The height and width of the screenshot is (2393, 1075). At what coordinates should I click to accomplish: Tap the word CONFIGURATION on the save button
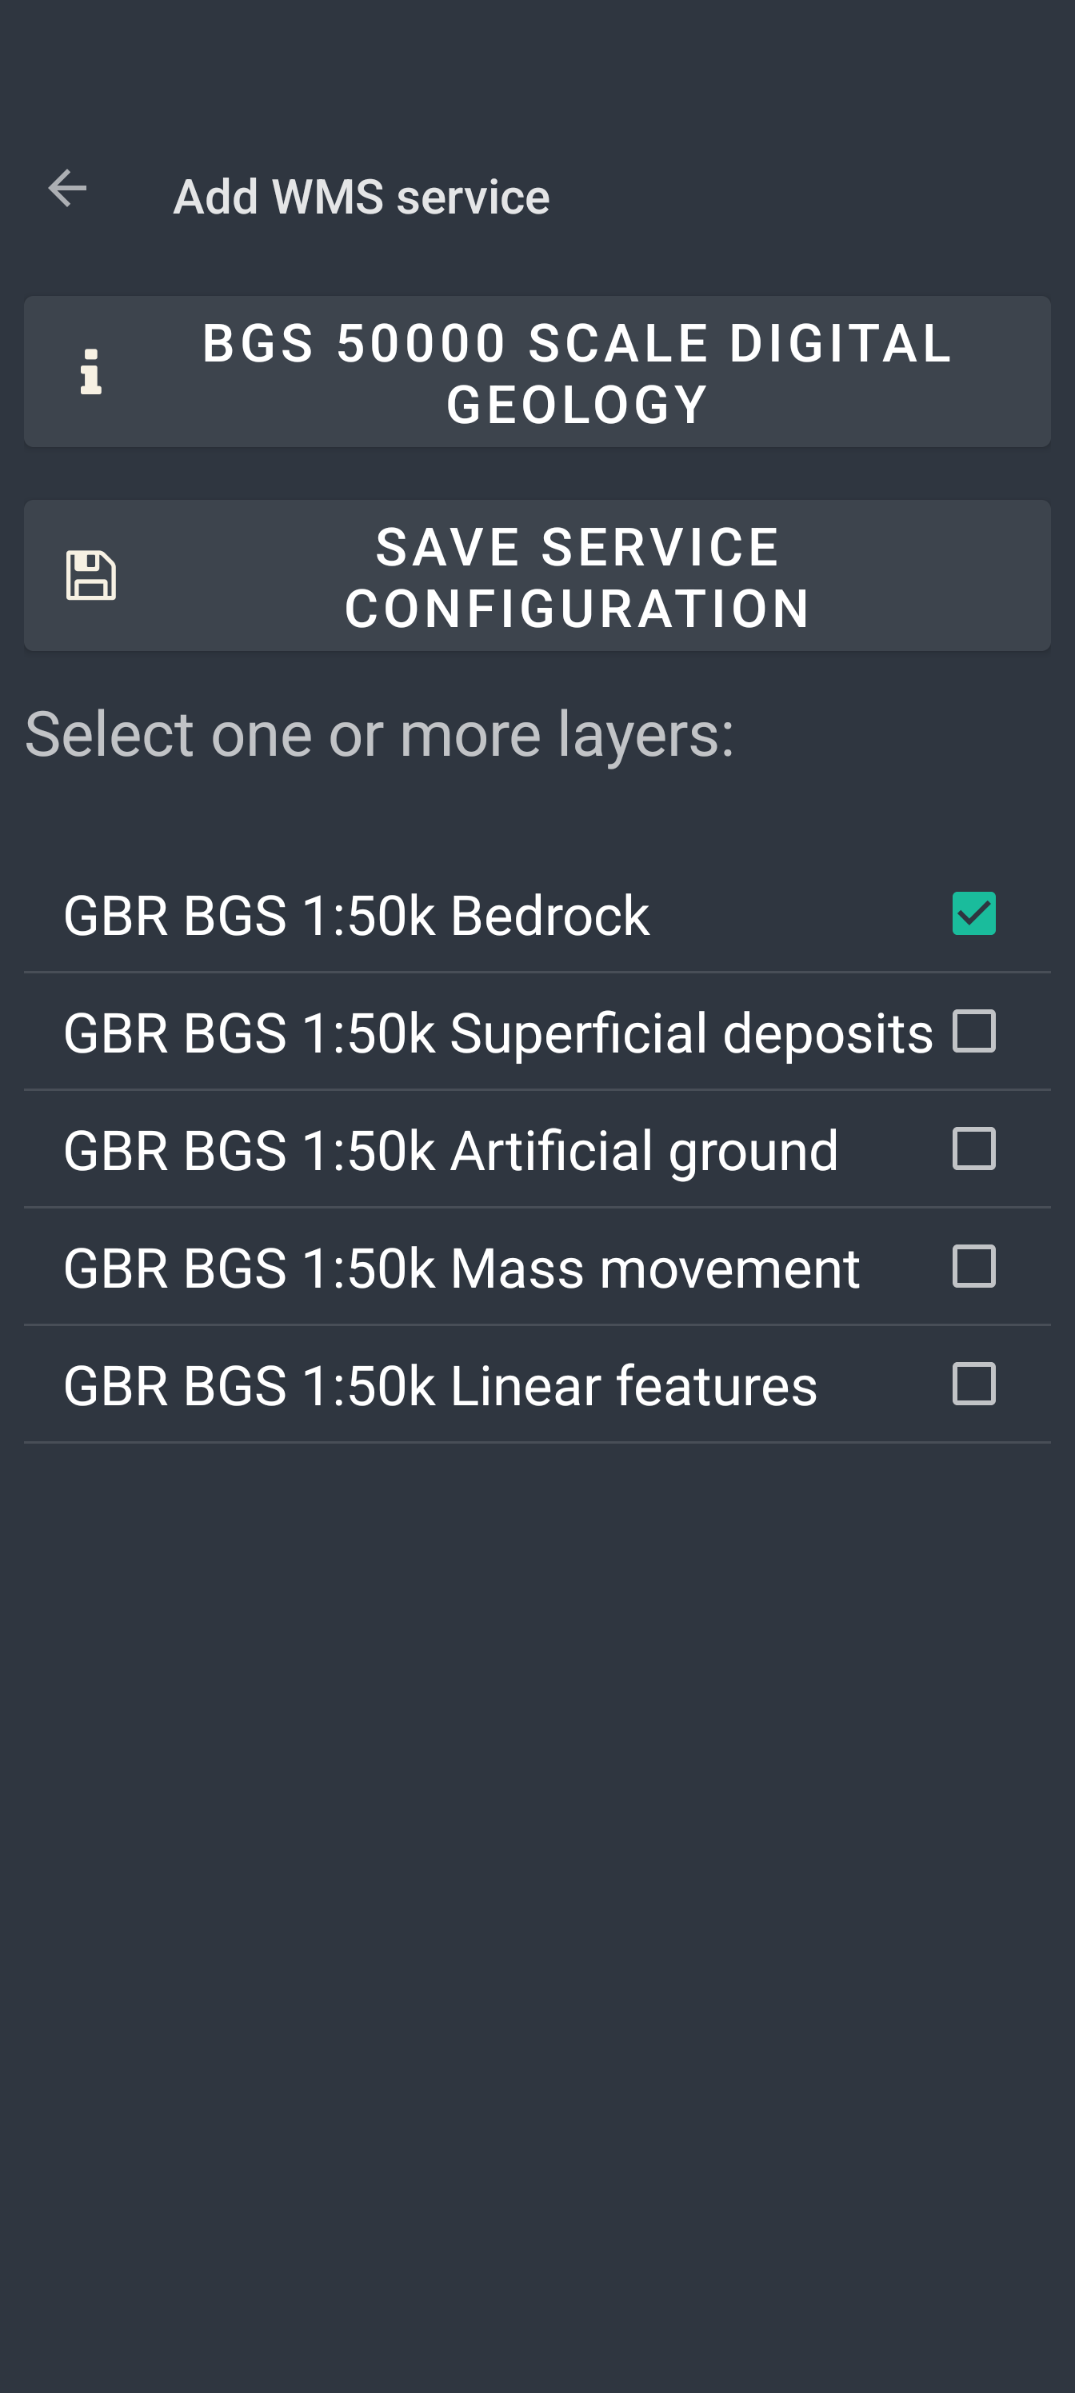(x=577, y=609)
